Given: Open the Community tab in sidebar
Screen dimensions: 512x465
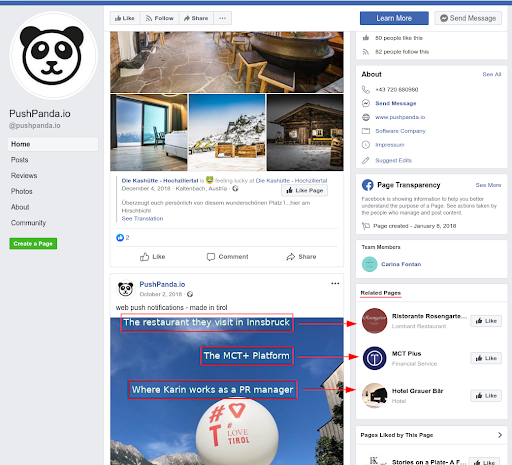Looking at the screenshot, I should [x=28, y=223].
